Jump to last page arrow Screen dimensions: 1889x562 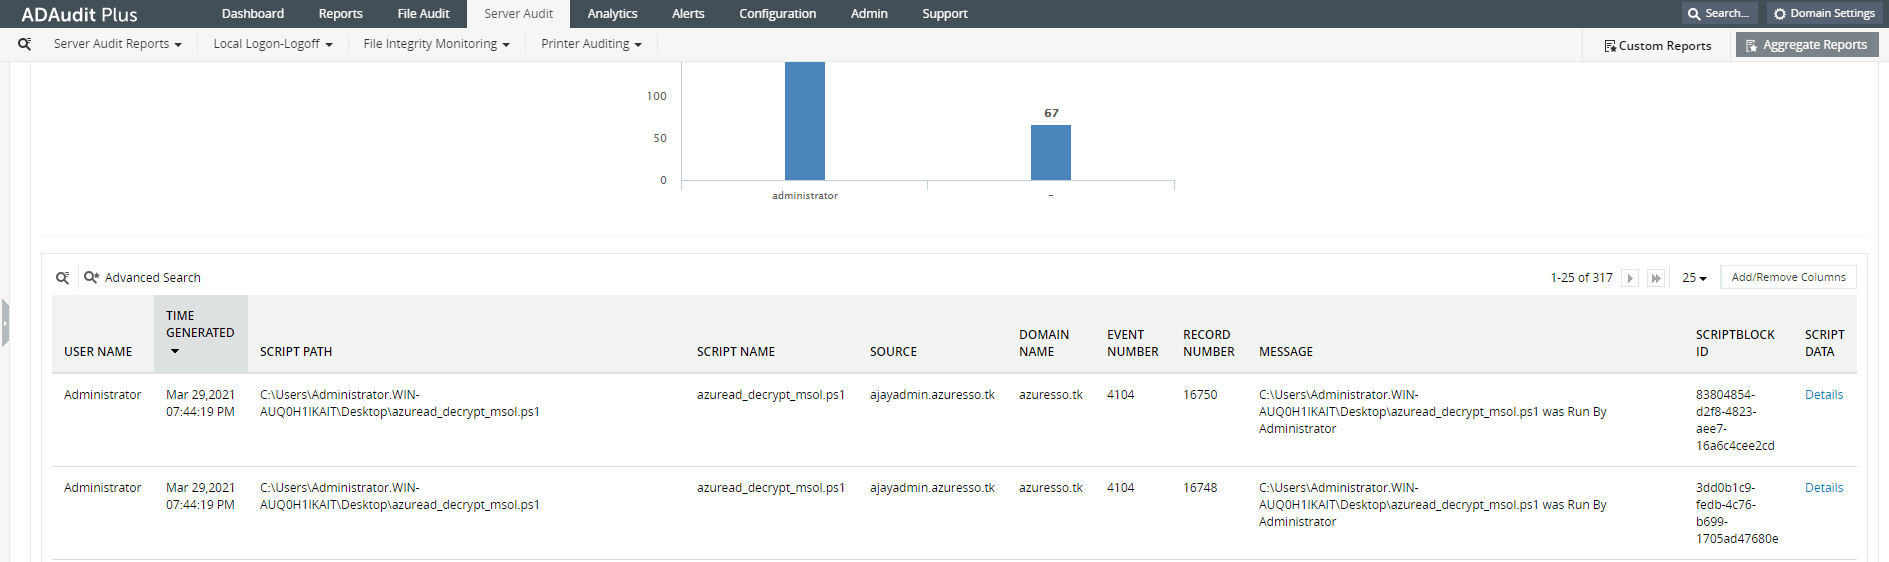pyautogui.click(x=1656, y=278)
